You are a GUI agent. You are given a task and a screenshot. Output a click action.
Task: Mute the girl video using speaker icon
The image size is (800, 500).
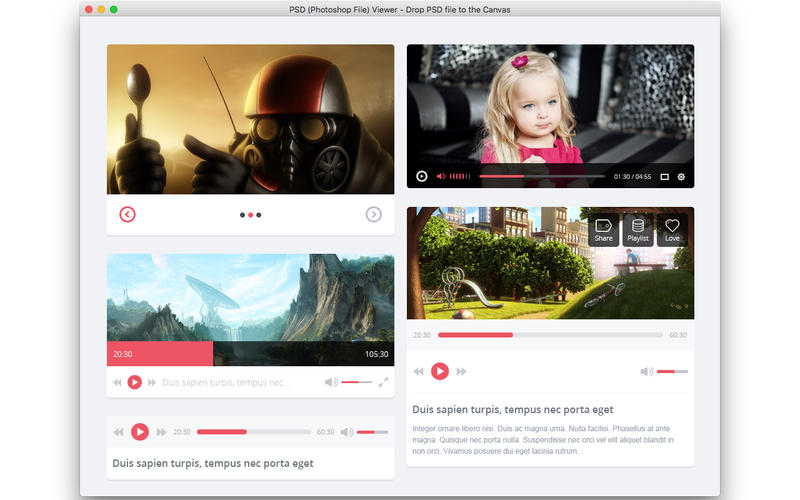441,177
